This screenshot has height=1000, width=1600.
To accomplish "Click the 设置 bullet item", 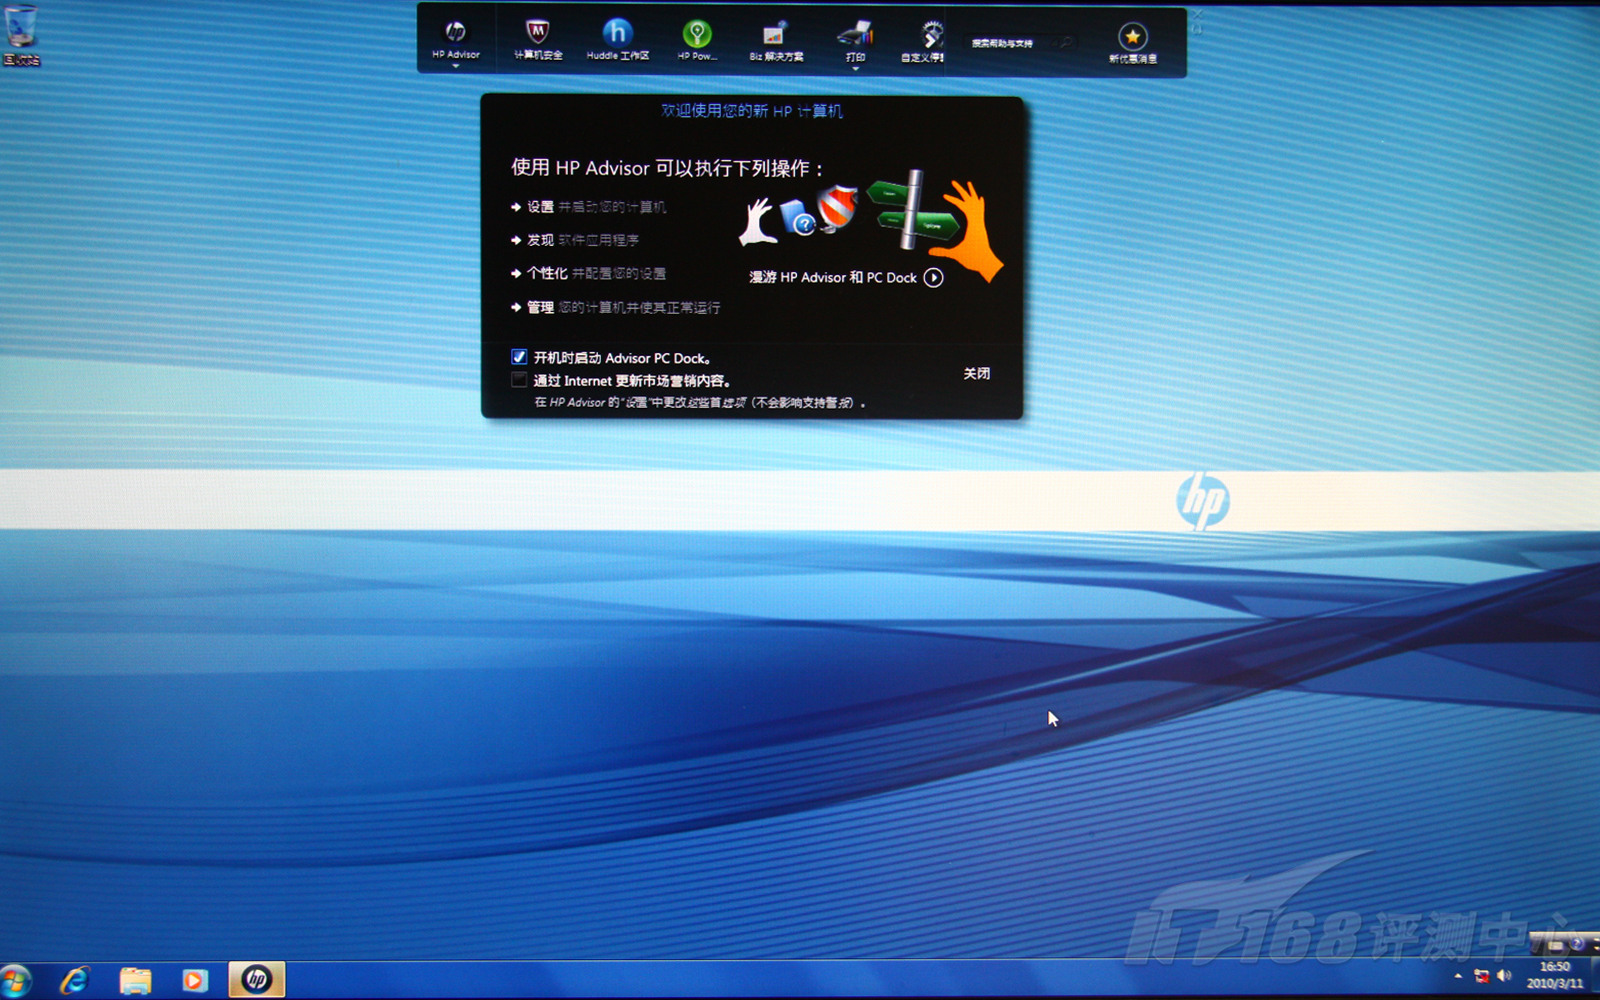I will click(587, 207).
